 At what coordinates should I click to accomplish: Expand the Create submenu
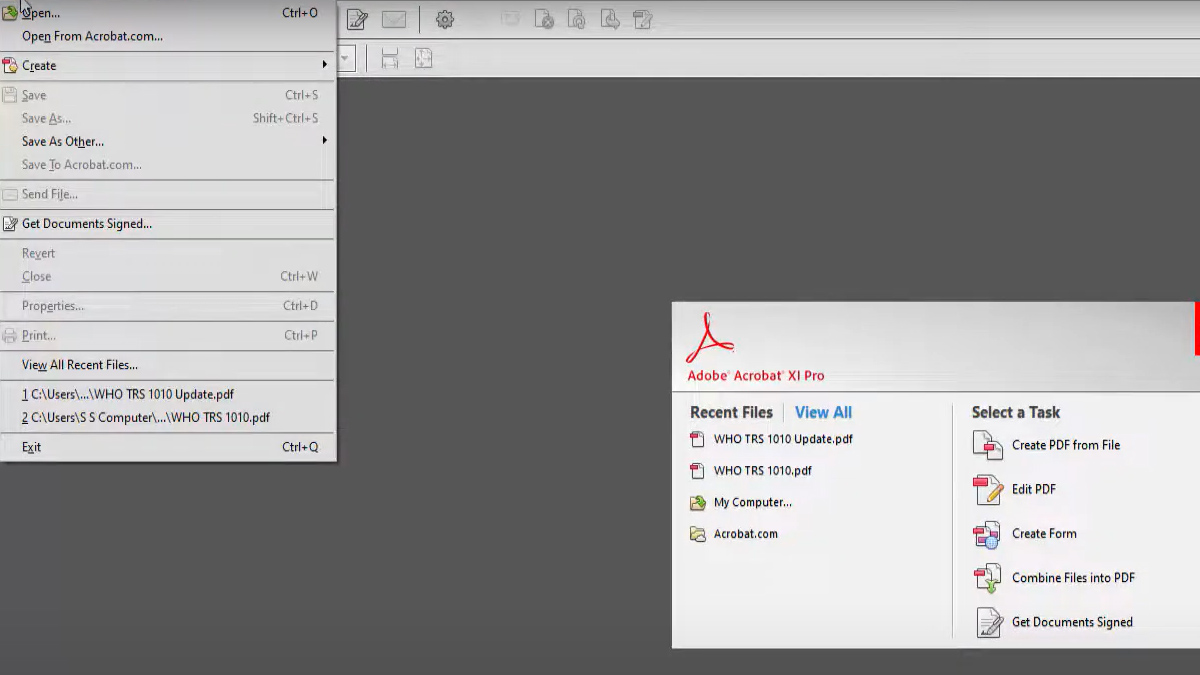tap(168, 66)
